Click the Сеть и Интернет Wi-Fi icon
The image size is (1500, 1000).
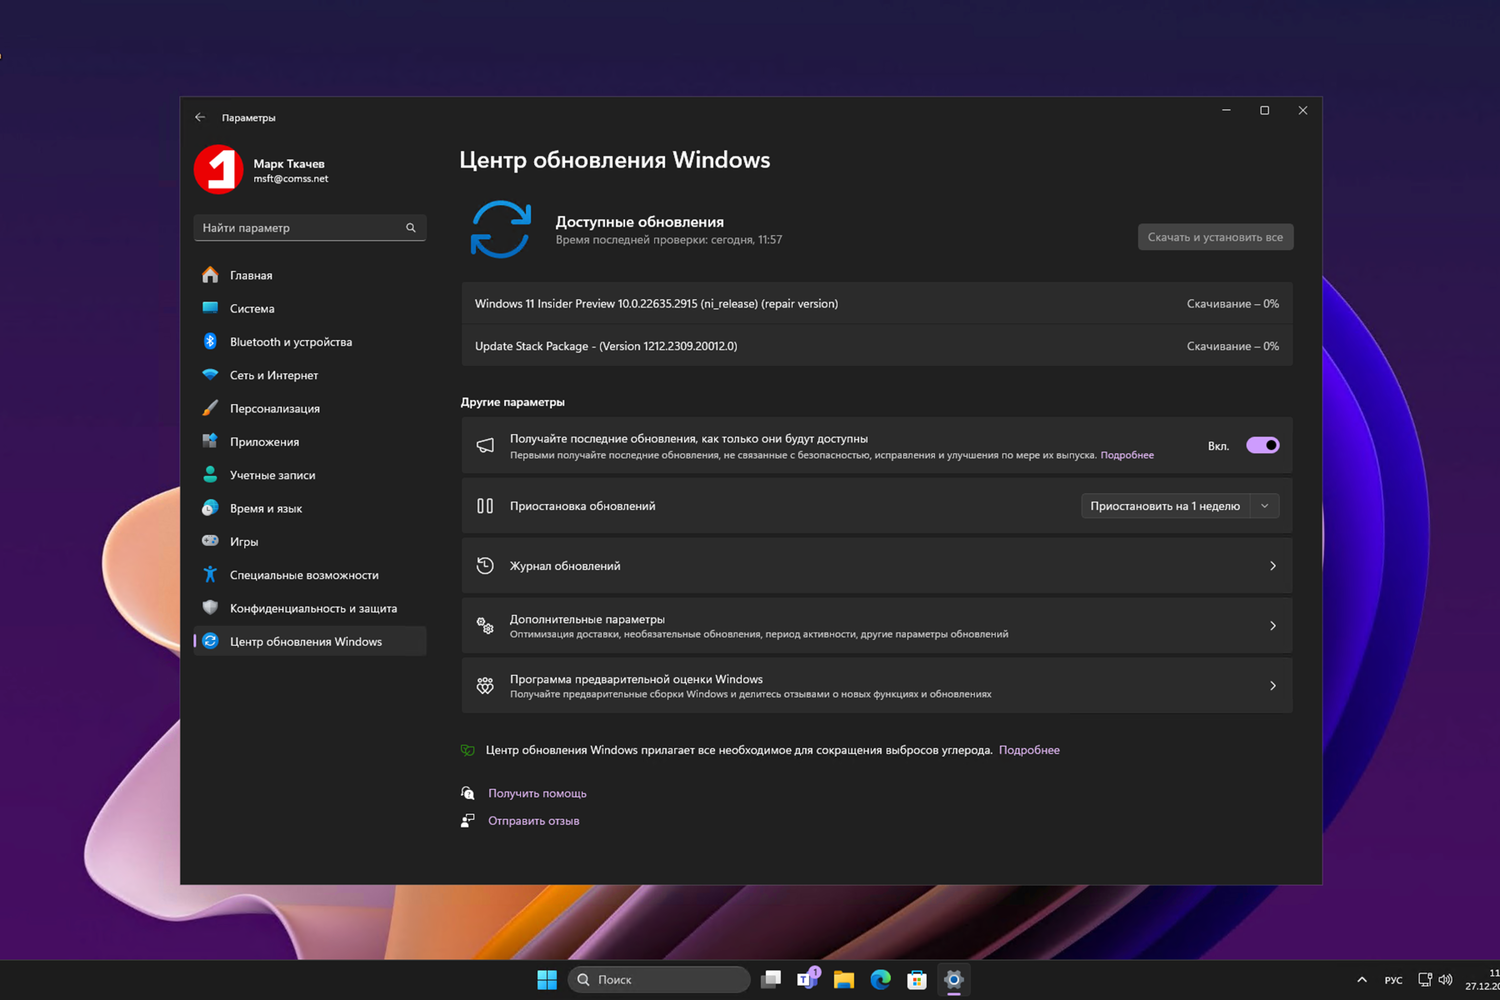point(210,375)
